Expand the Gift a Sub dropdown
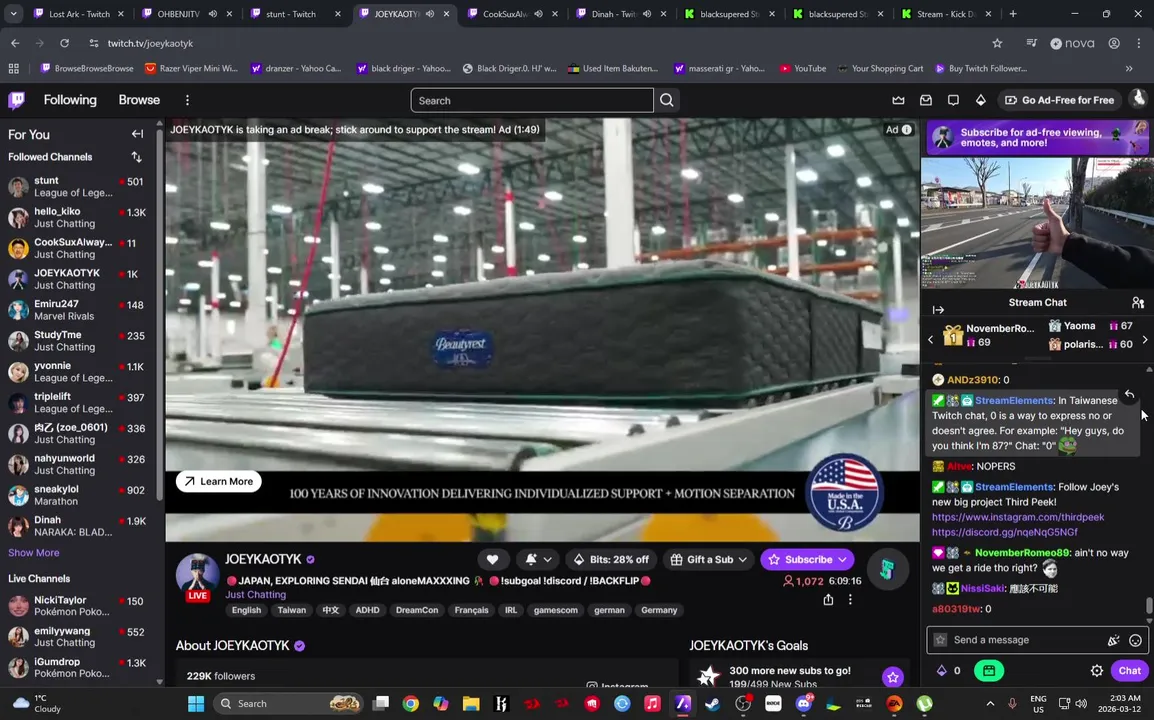This screenshot has width=1154, height=720. [709, 560]
